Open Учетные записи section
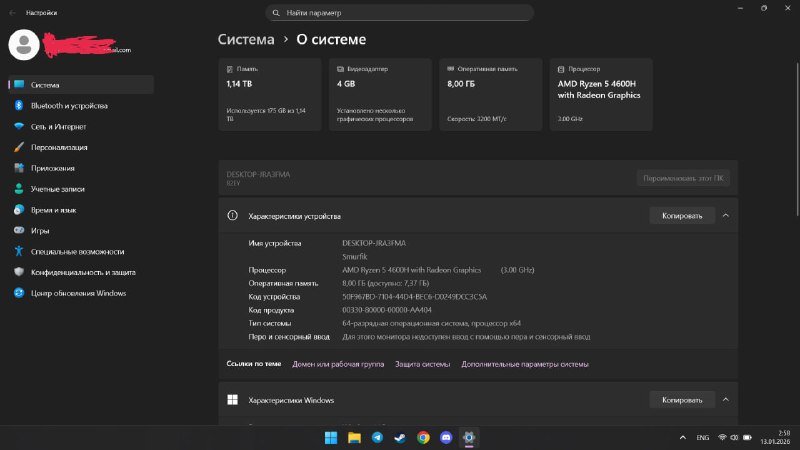The width and height of the screenshot is (800, 450). pos(81,189)
